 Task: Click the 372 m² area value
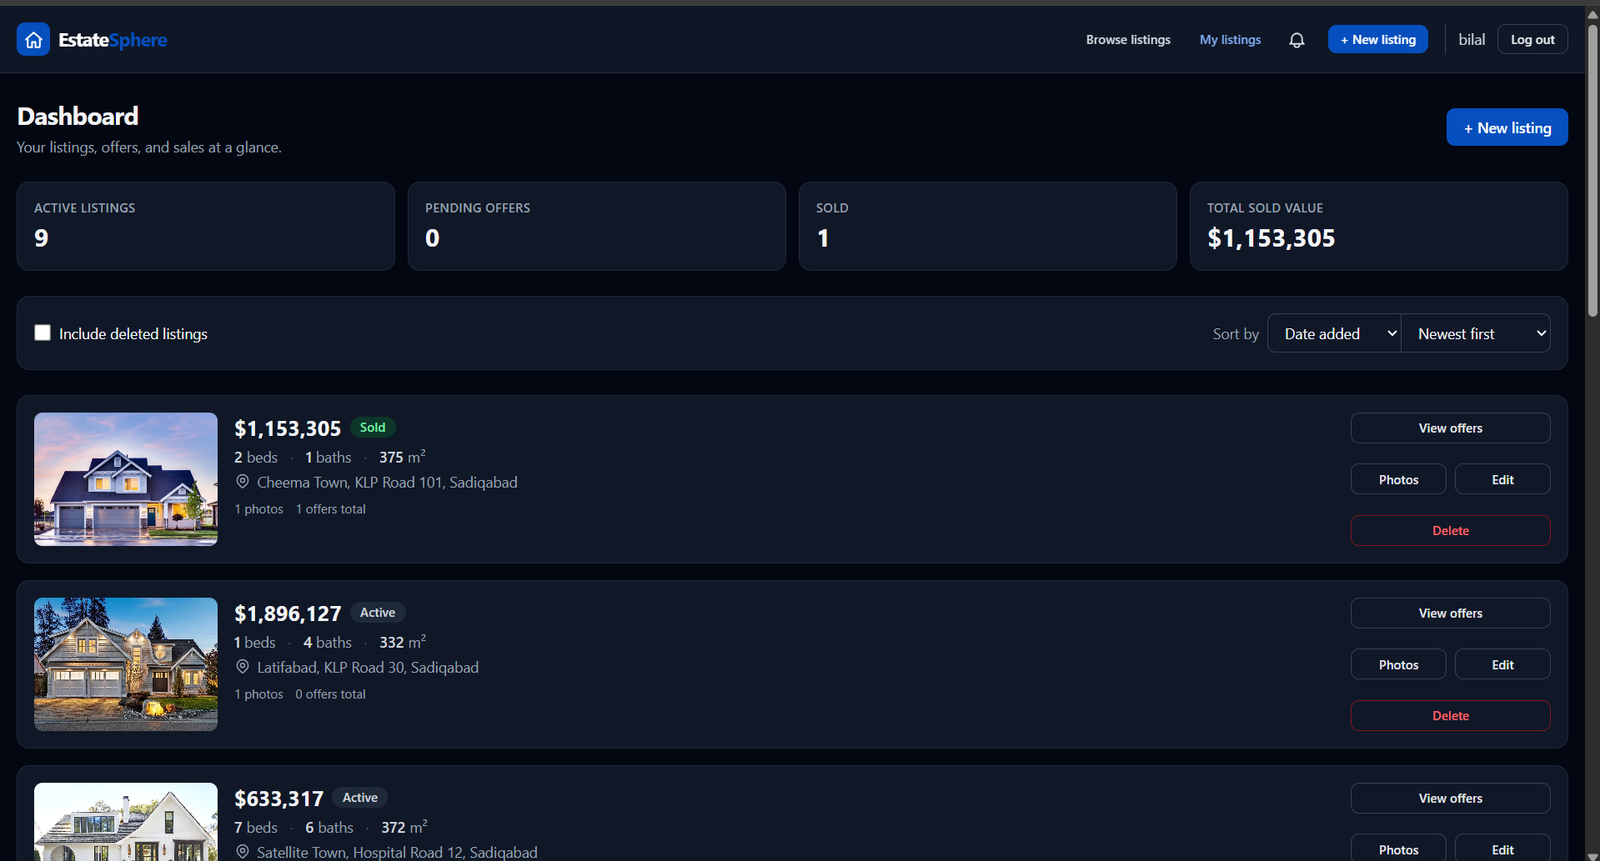click(x=404, y=827)
